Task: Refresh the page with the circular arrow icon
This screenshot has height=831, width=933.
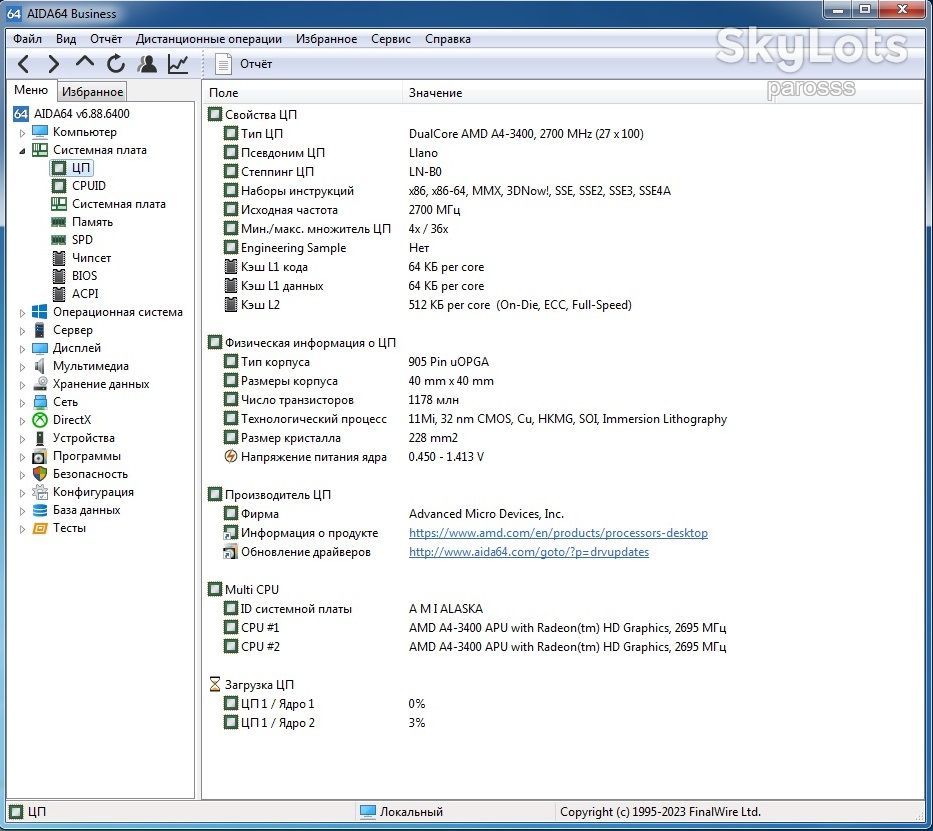Action: click(x=116, y=64)
